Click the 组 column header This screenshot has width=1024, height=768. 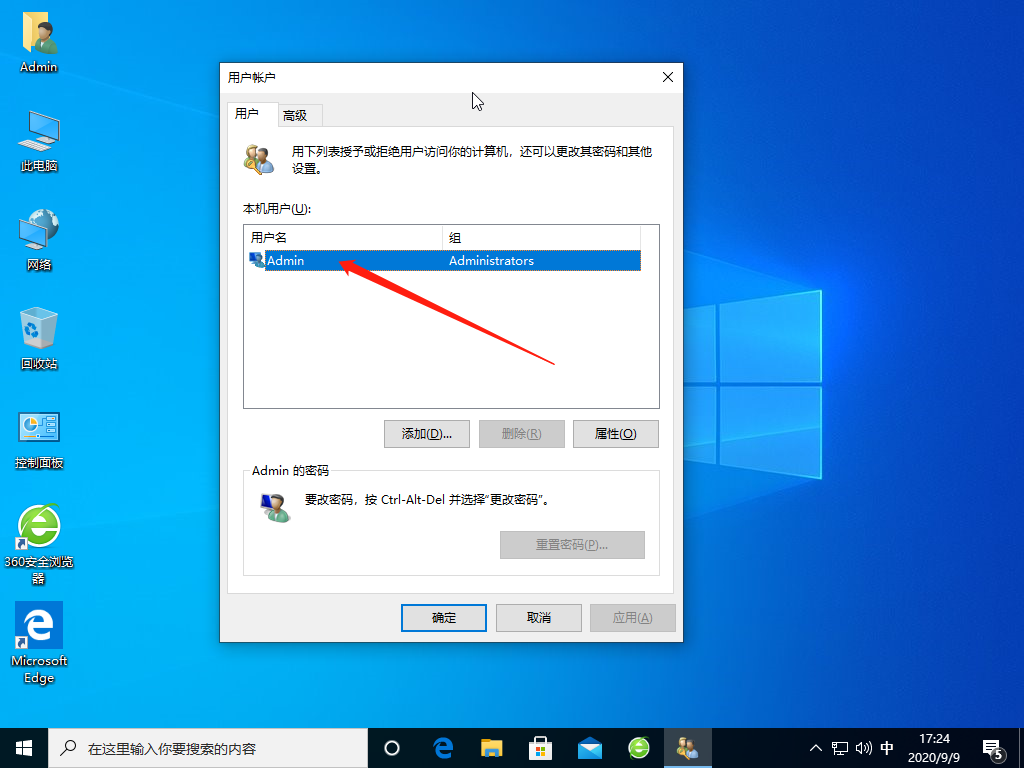point(541,238)
